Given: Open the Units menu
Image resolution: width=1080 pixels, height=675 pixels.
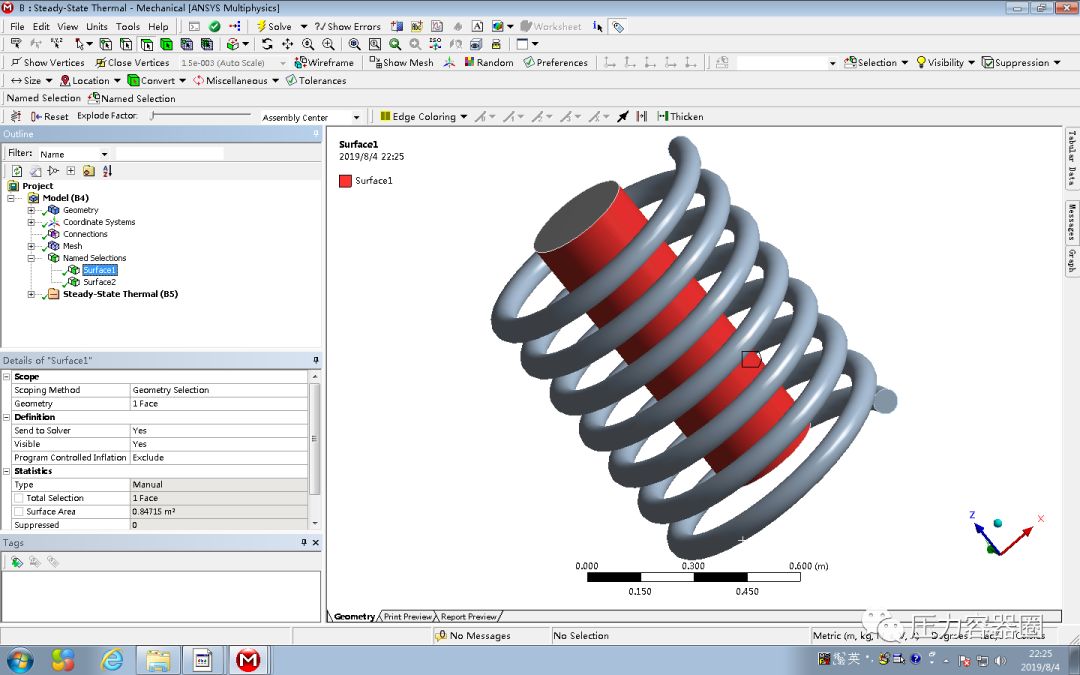Looking at the screenshot, I should [96, 26].
